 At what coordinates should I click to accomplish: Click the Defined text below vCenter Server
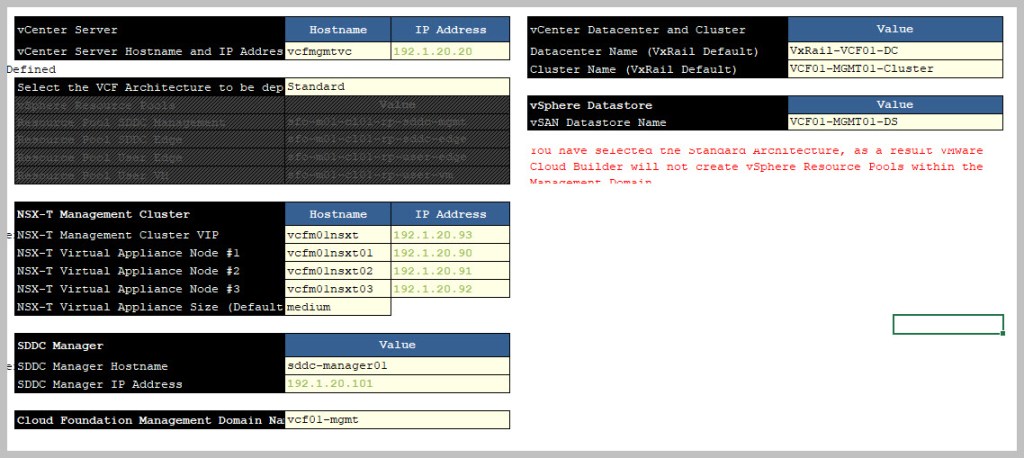pos(31,69)
